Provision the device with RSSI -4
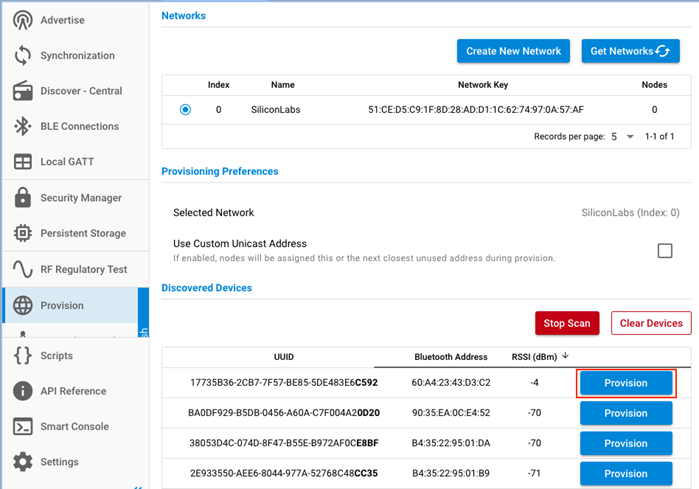The image size is (699, 489). [x=626, y=383]
